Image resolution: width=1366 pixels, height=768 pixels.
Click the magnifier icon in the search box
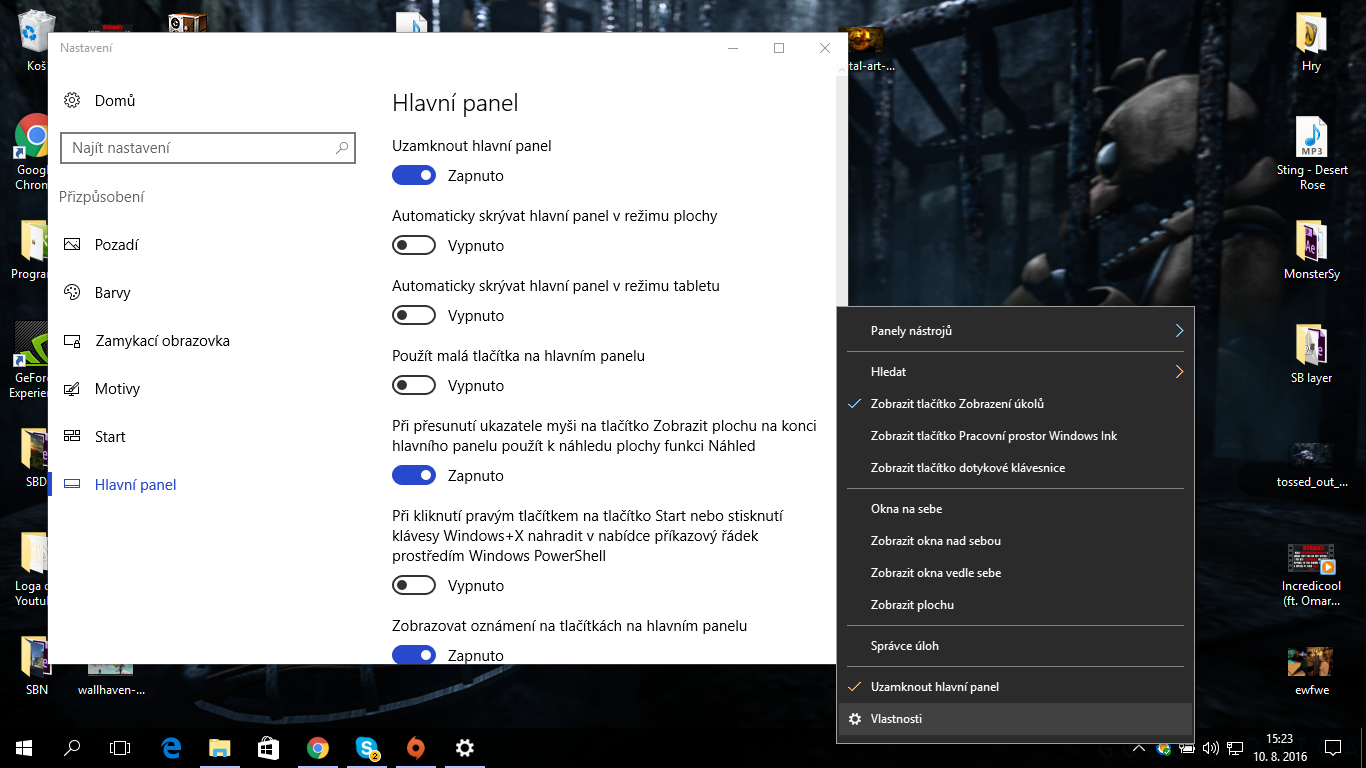tap(341, 148)
